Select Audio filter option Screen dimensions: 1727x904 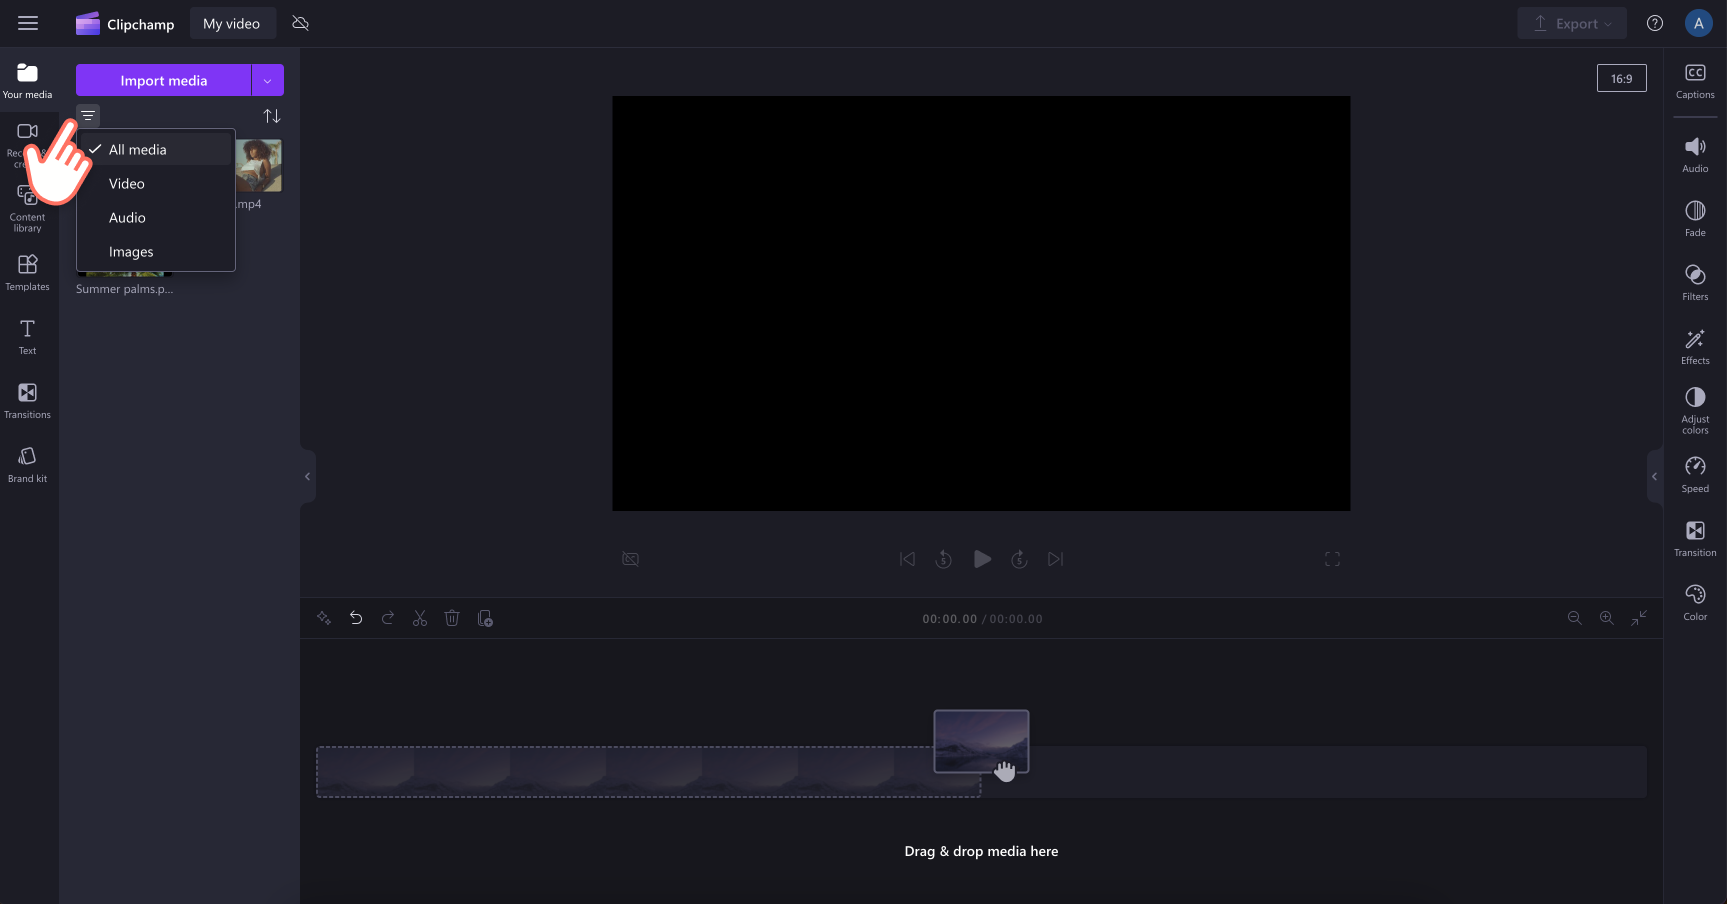(x=156, y=218)
